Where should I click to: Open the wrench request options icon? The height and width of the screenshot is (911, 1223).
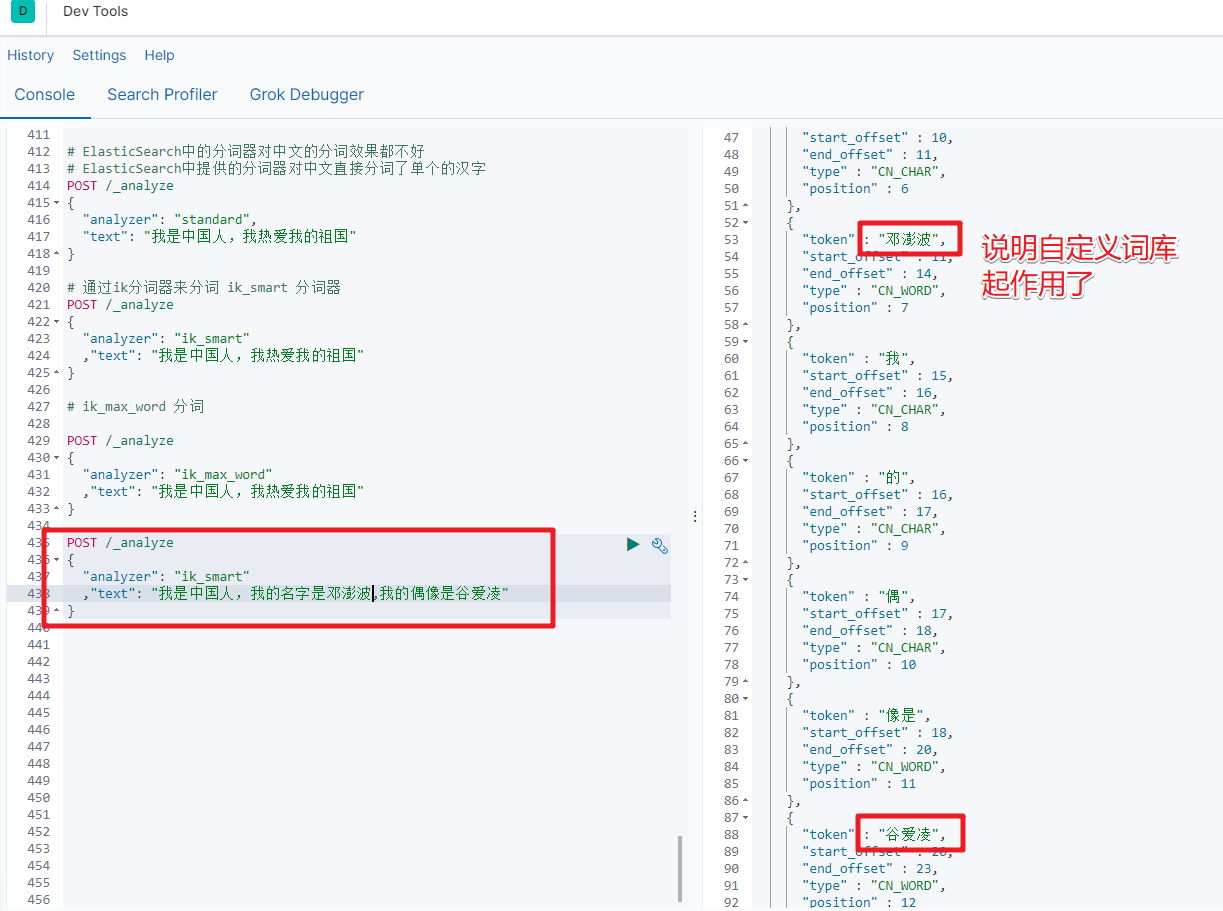659,545
